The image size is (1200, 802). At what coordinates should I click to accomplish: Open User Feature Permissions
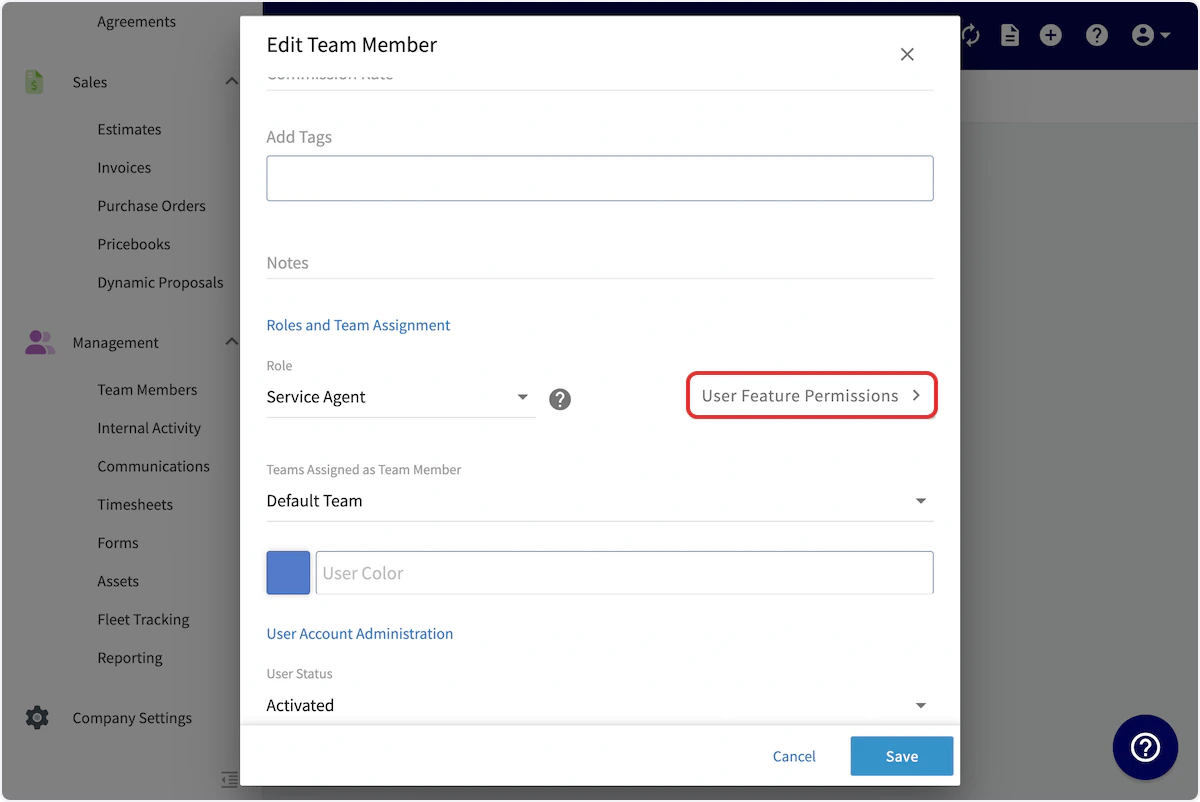[x=811, y=395]
